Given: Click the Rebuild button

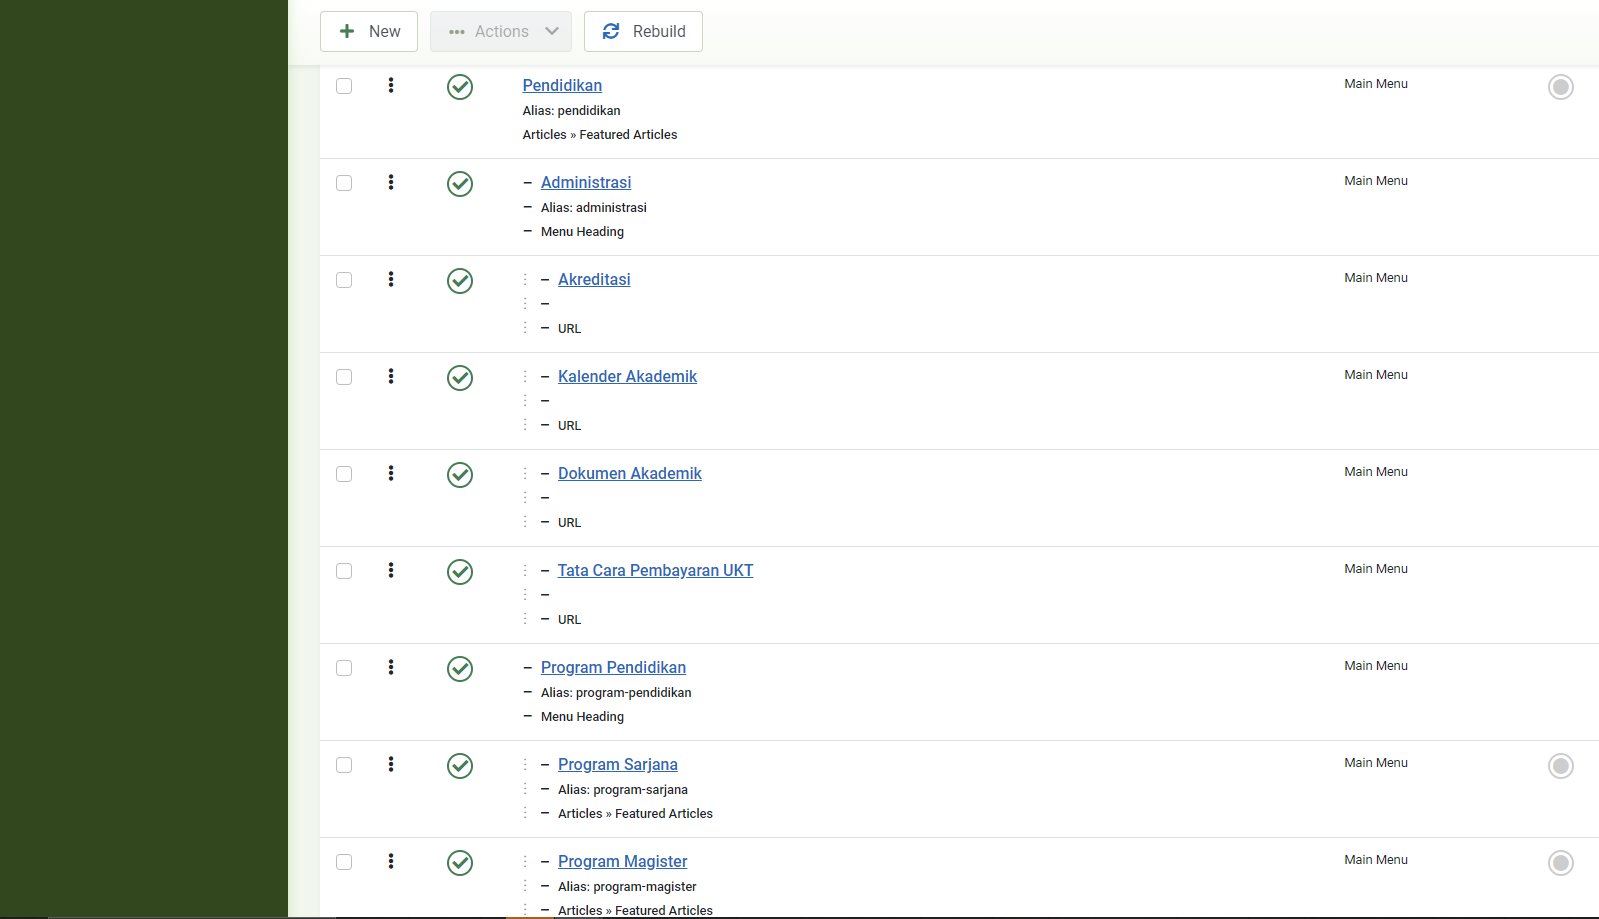Looking at the screenshot, I should click(643, 31).
